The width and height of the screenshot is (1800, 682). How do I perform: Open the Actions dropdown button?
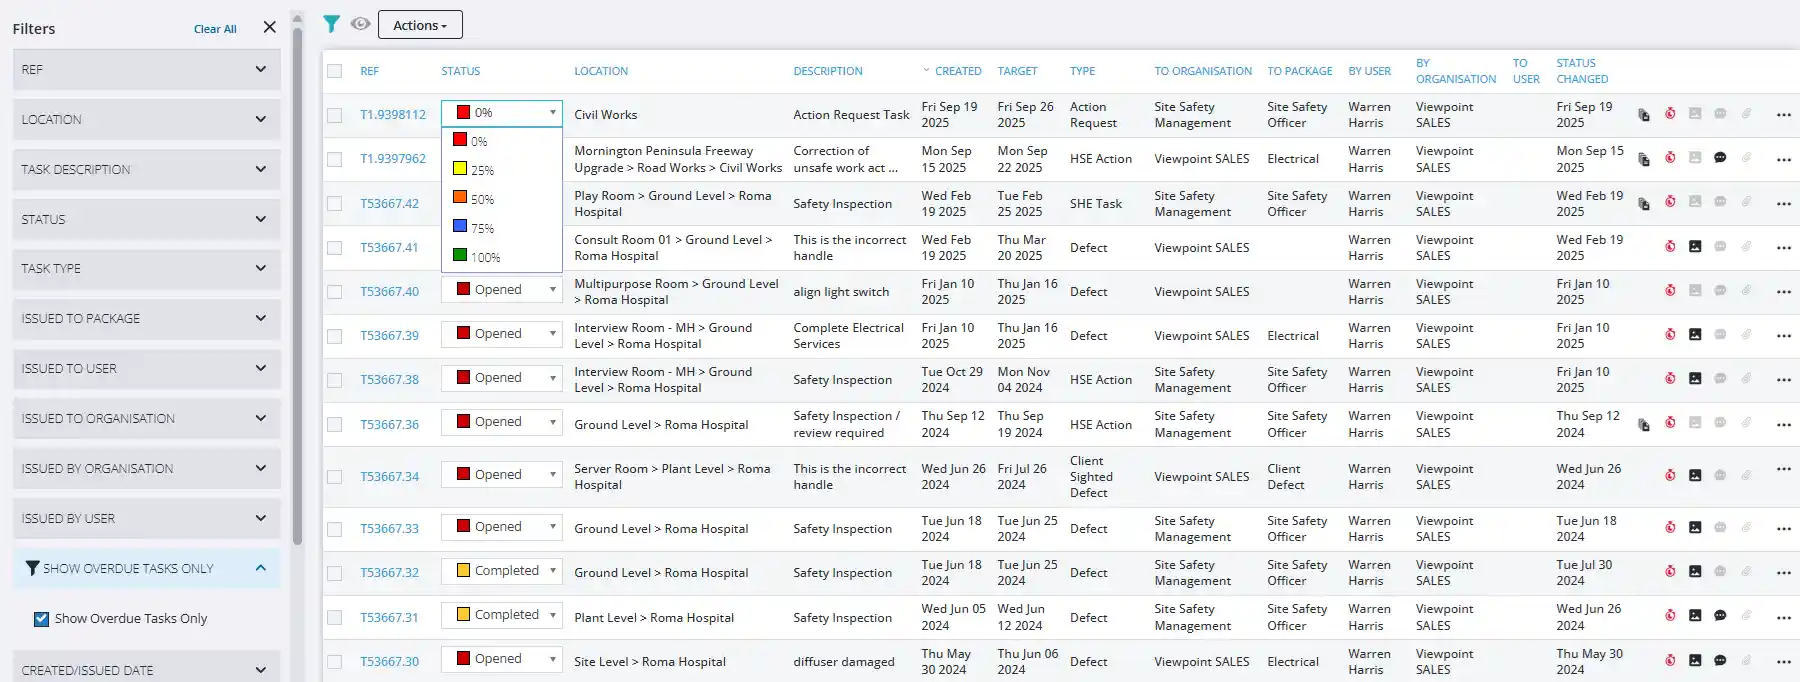pyautogui.click(x=420, y=25)
